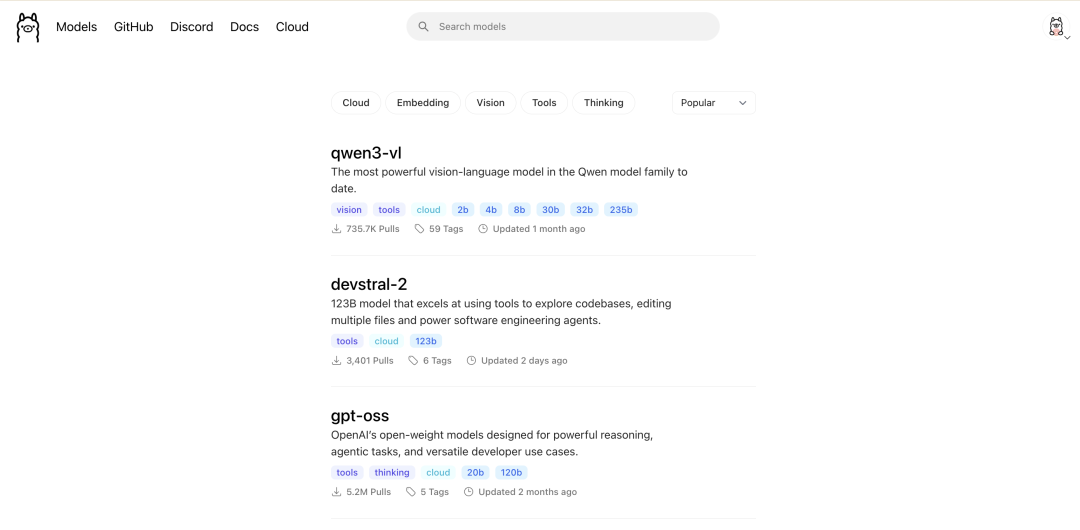The width and height of the screenshot is (1080, 530).
Task: Click the tools tag on gpt-oss
Action: coord(347,473)
